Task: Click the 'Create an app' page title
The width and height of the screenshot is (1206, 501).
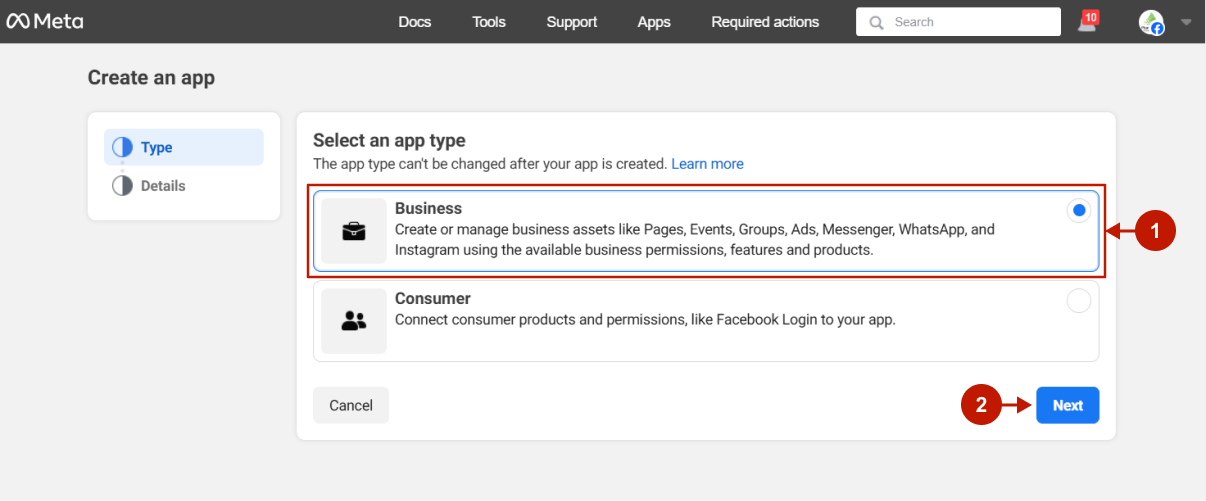Action: click(x=151, y=77)
